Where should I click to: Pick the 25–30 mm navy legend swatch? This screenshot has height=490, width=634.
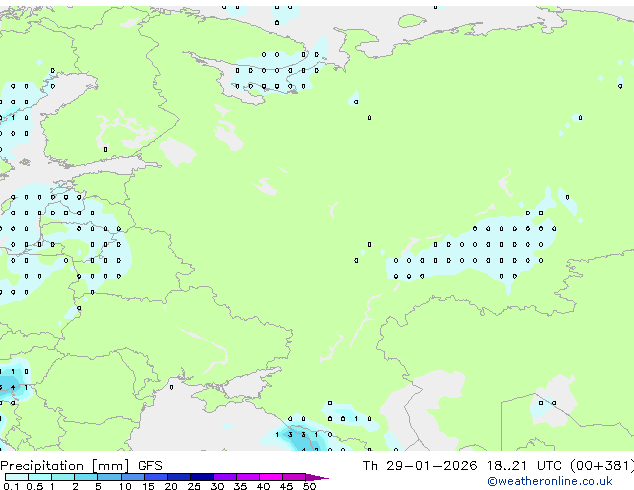(x=201, y=477)
